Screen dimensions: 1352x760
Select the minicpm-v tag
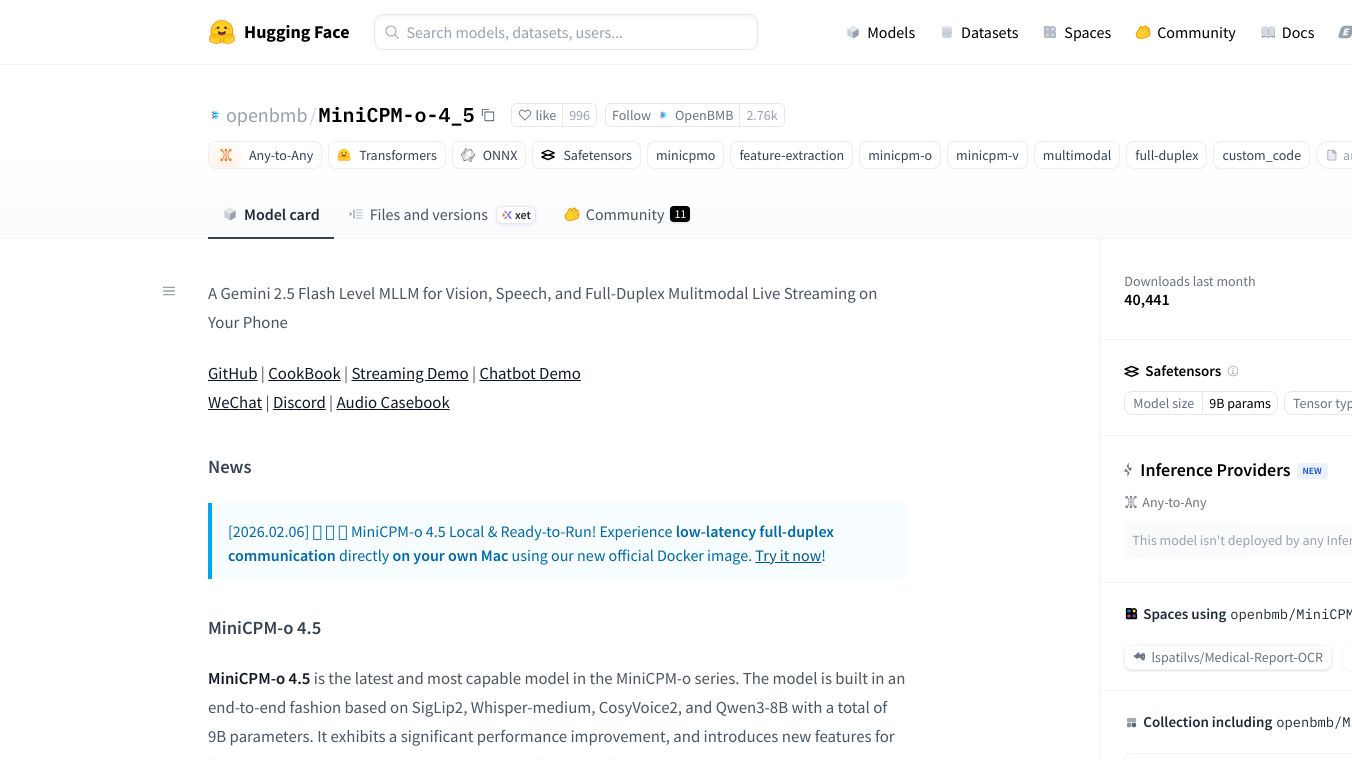987,155
